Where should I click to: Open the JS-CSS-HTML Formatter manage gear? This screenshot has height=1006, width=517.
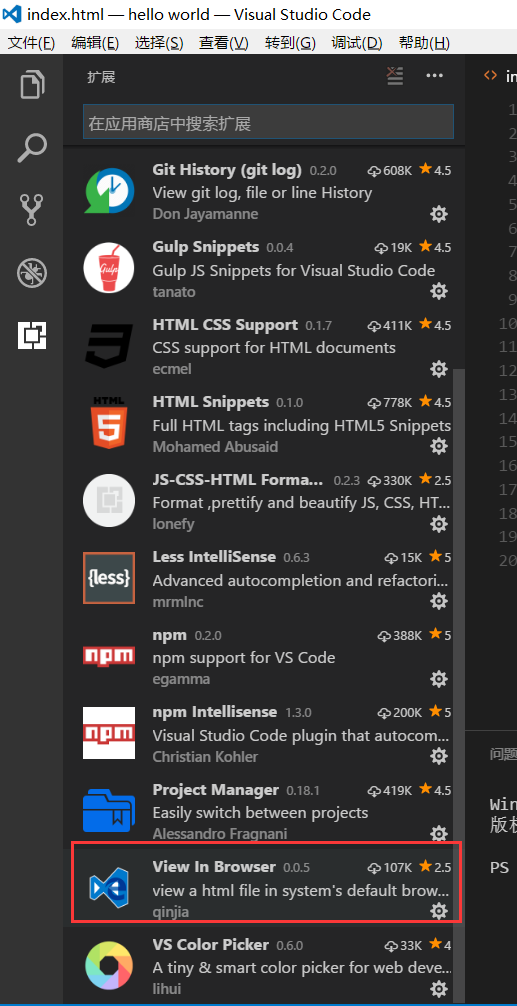439,524
